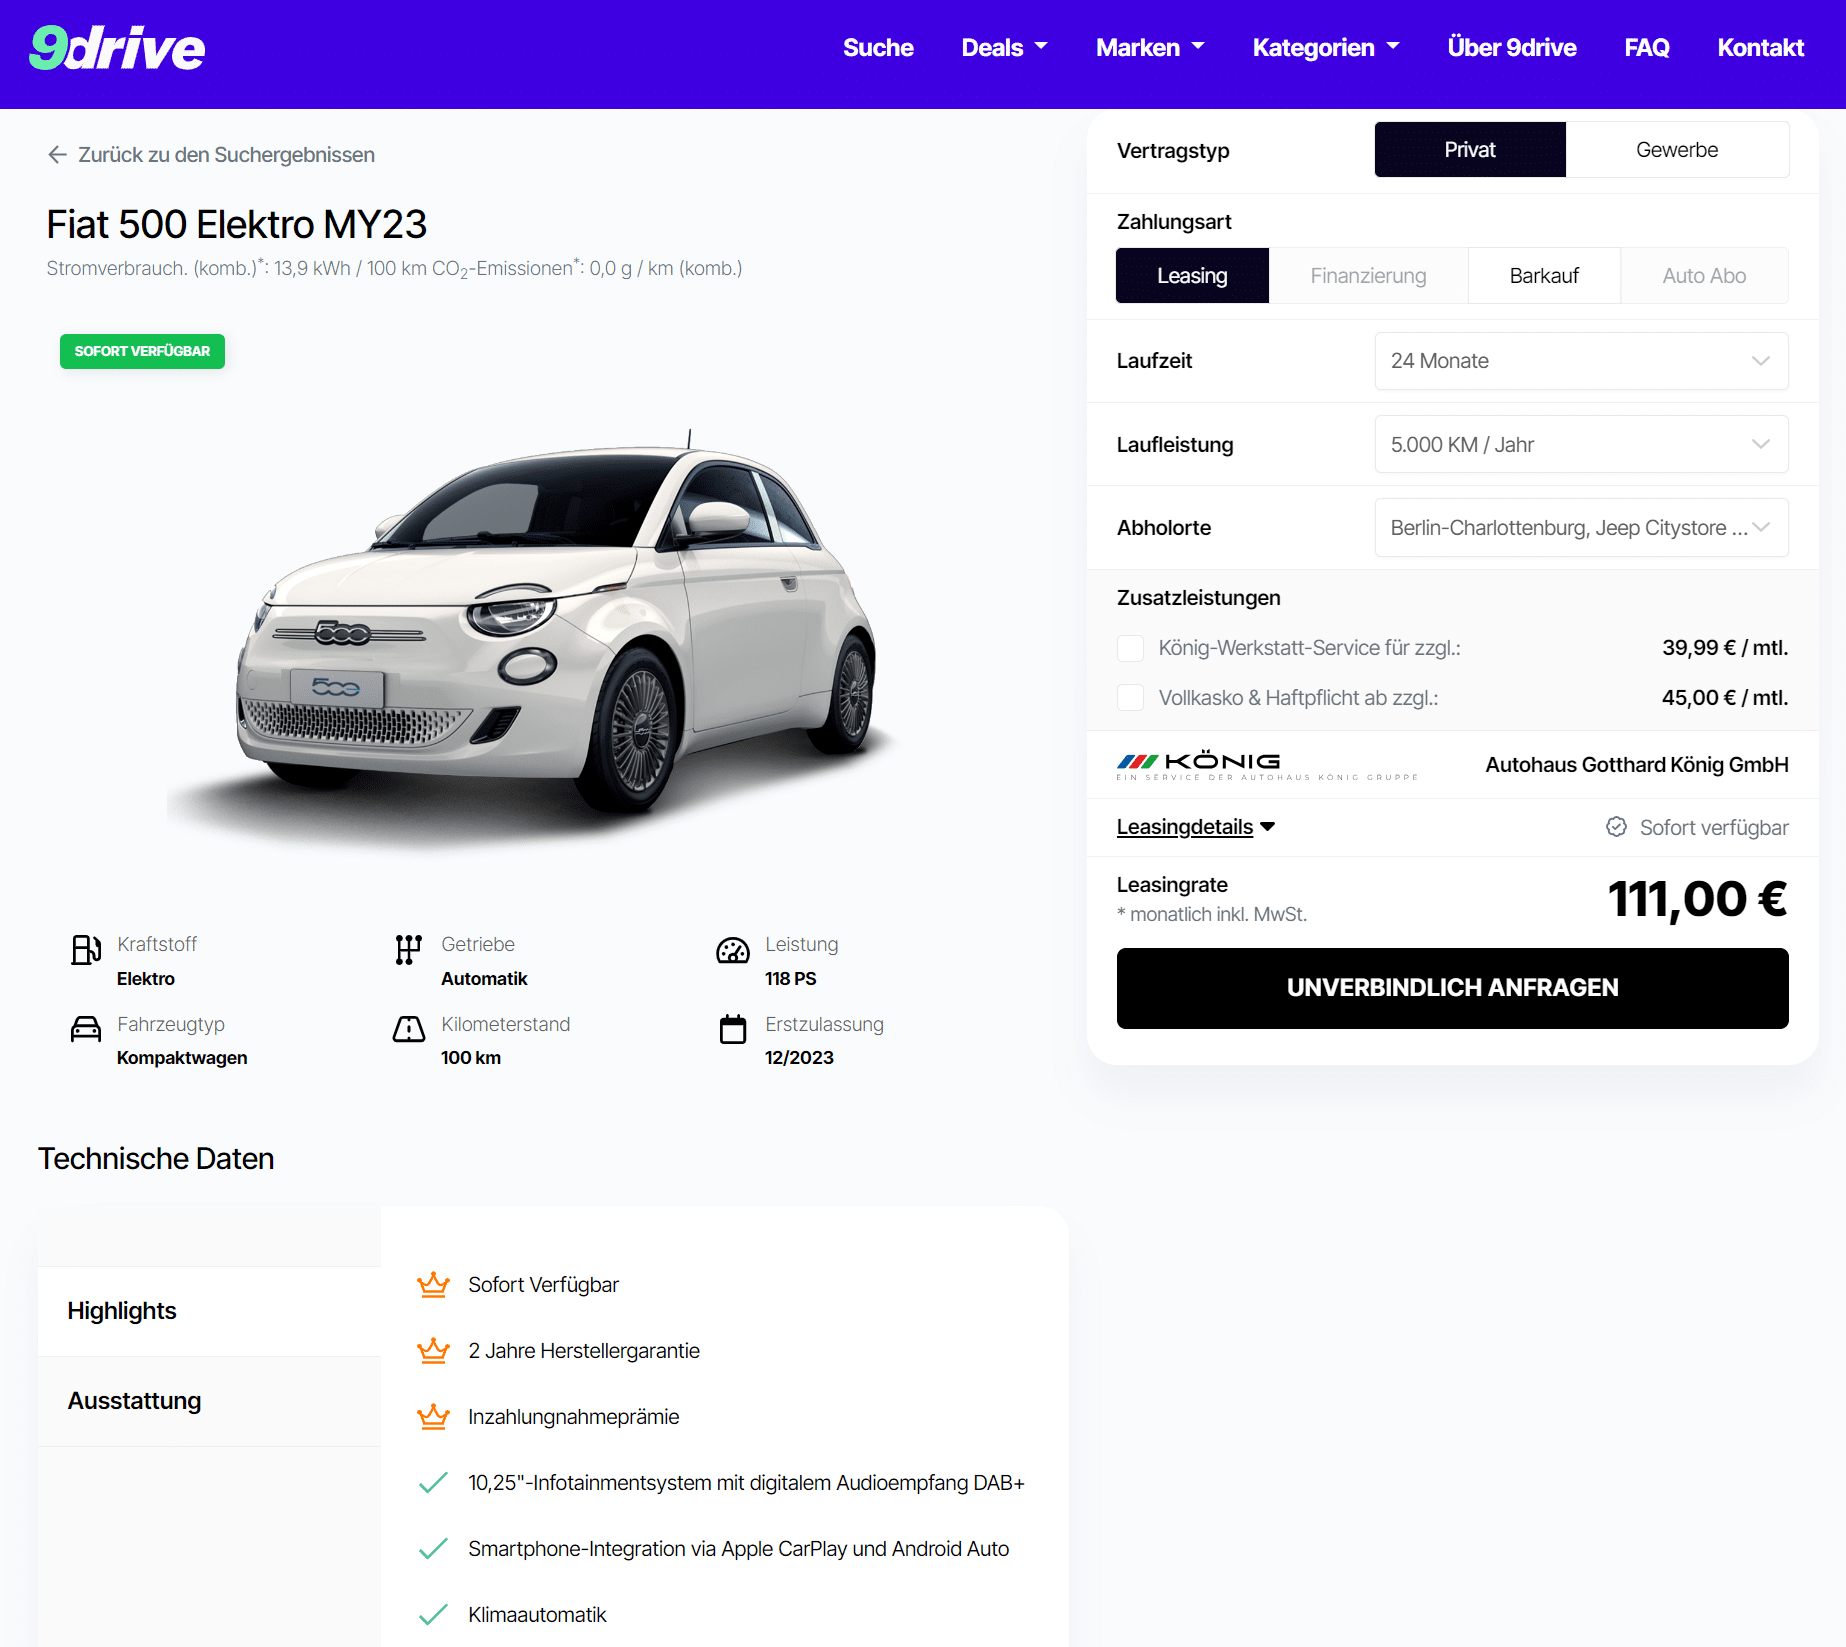Viewport: 1846px width, 1647px height.
Task: Click the Fahrzeugtyp car icon
Action: coord(86,1029)
